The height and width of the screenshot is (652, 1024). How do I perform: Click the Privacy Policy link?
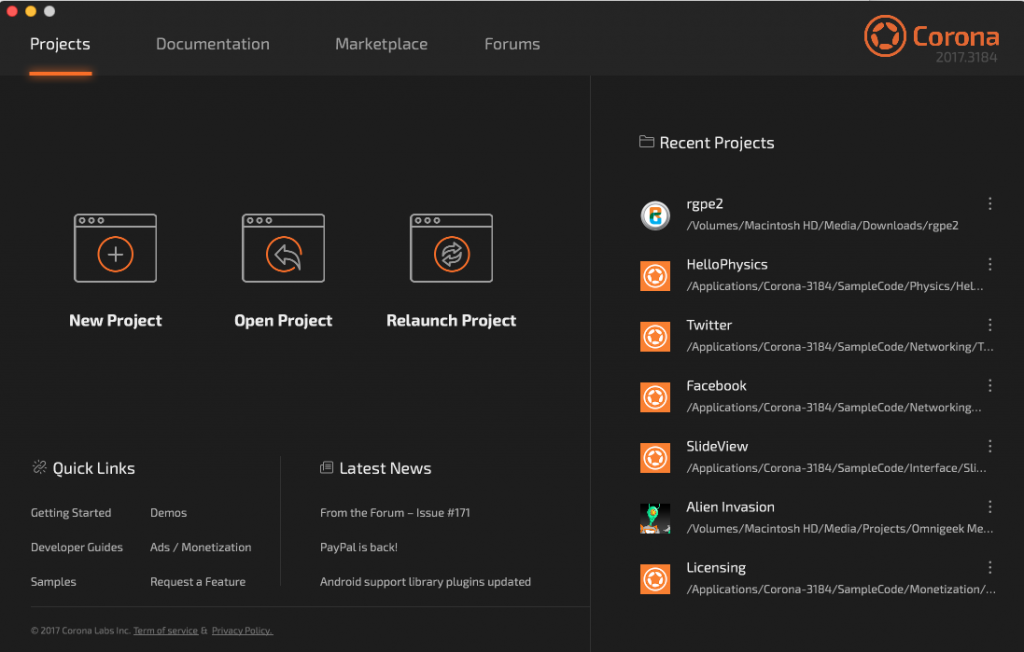coord(242,631)
